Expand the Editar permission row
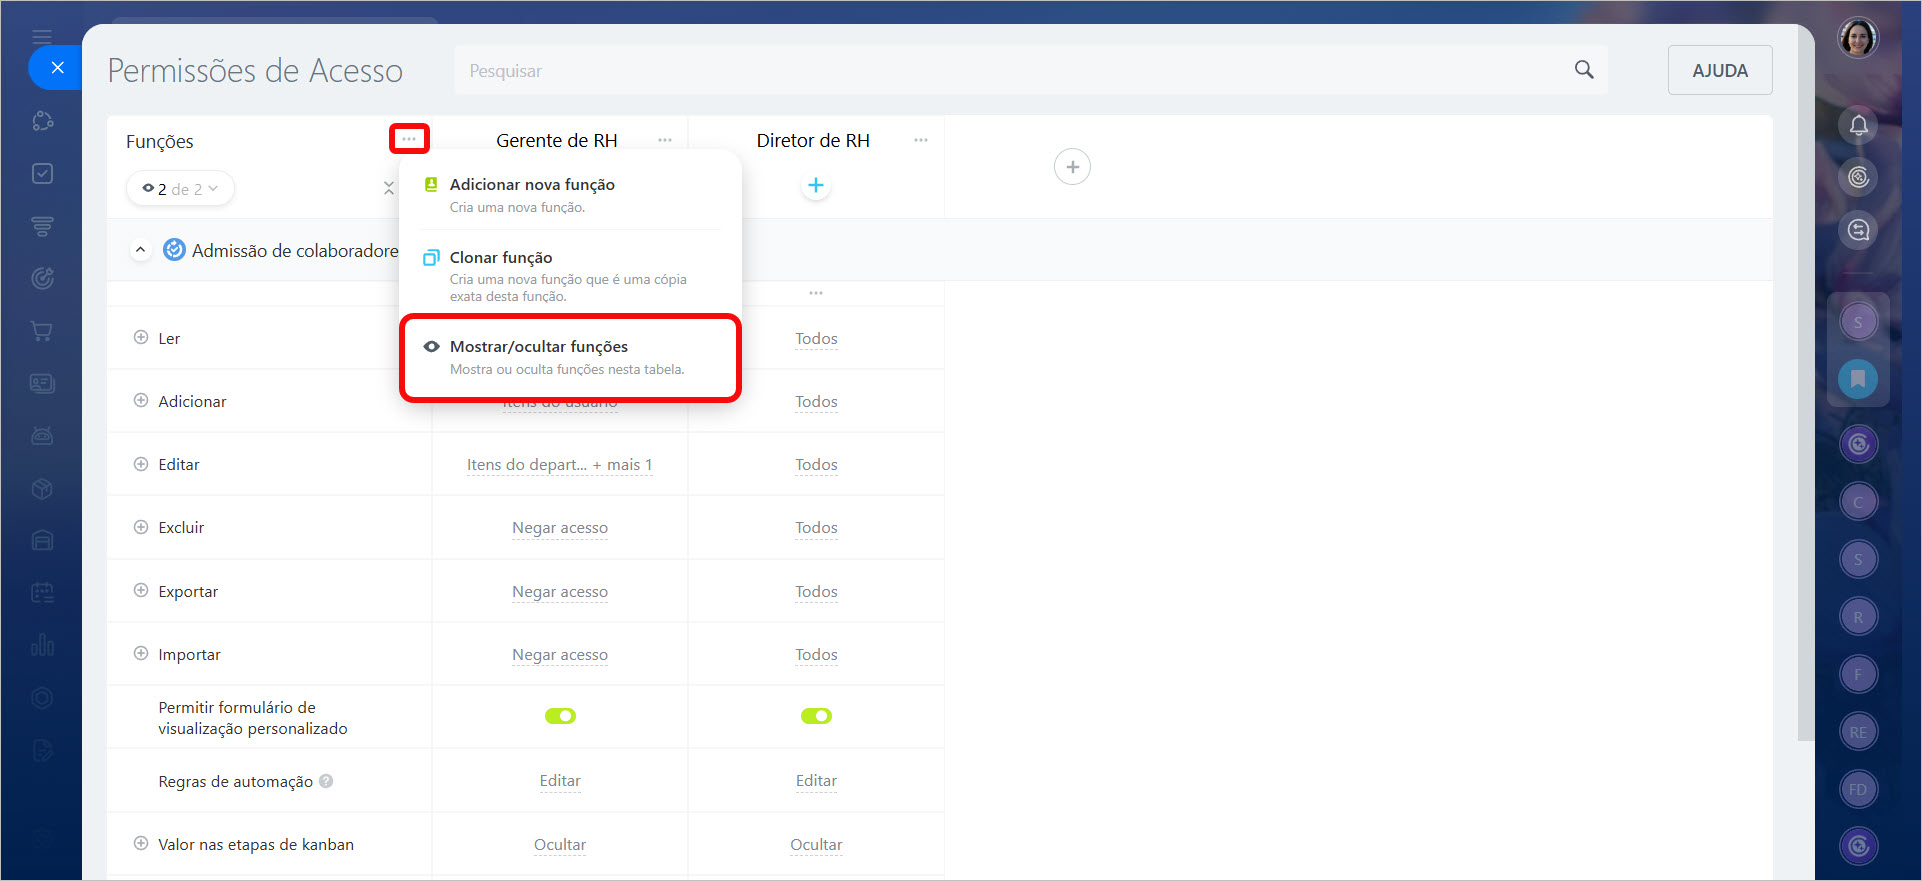The height and width of the screenshot is (881, 1922). [x=141, y=463]
